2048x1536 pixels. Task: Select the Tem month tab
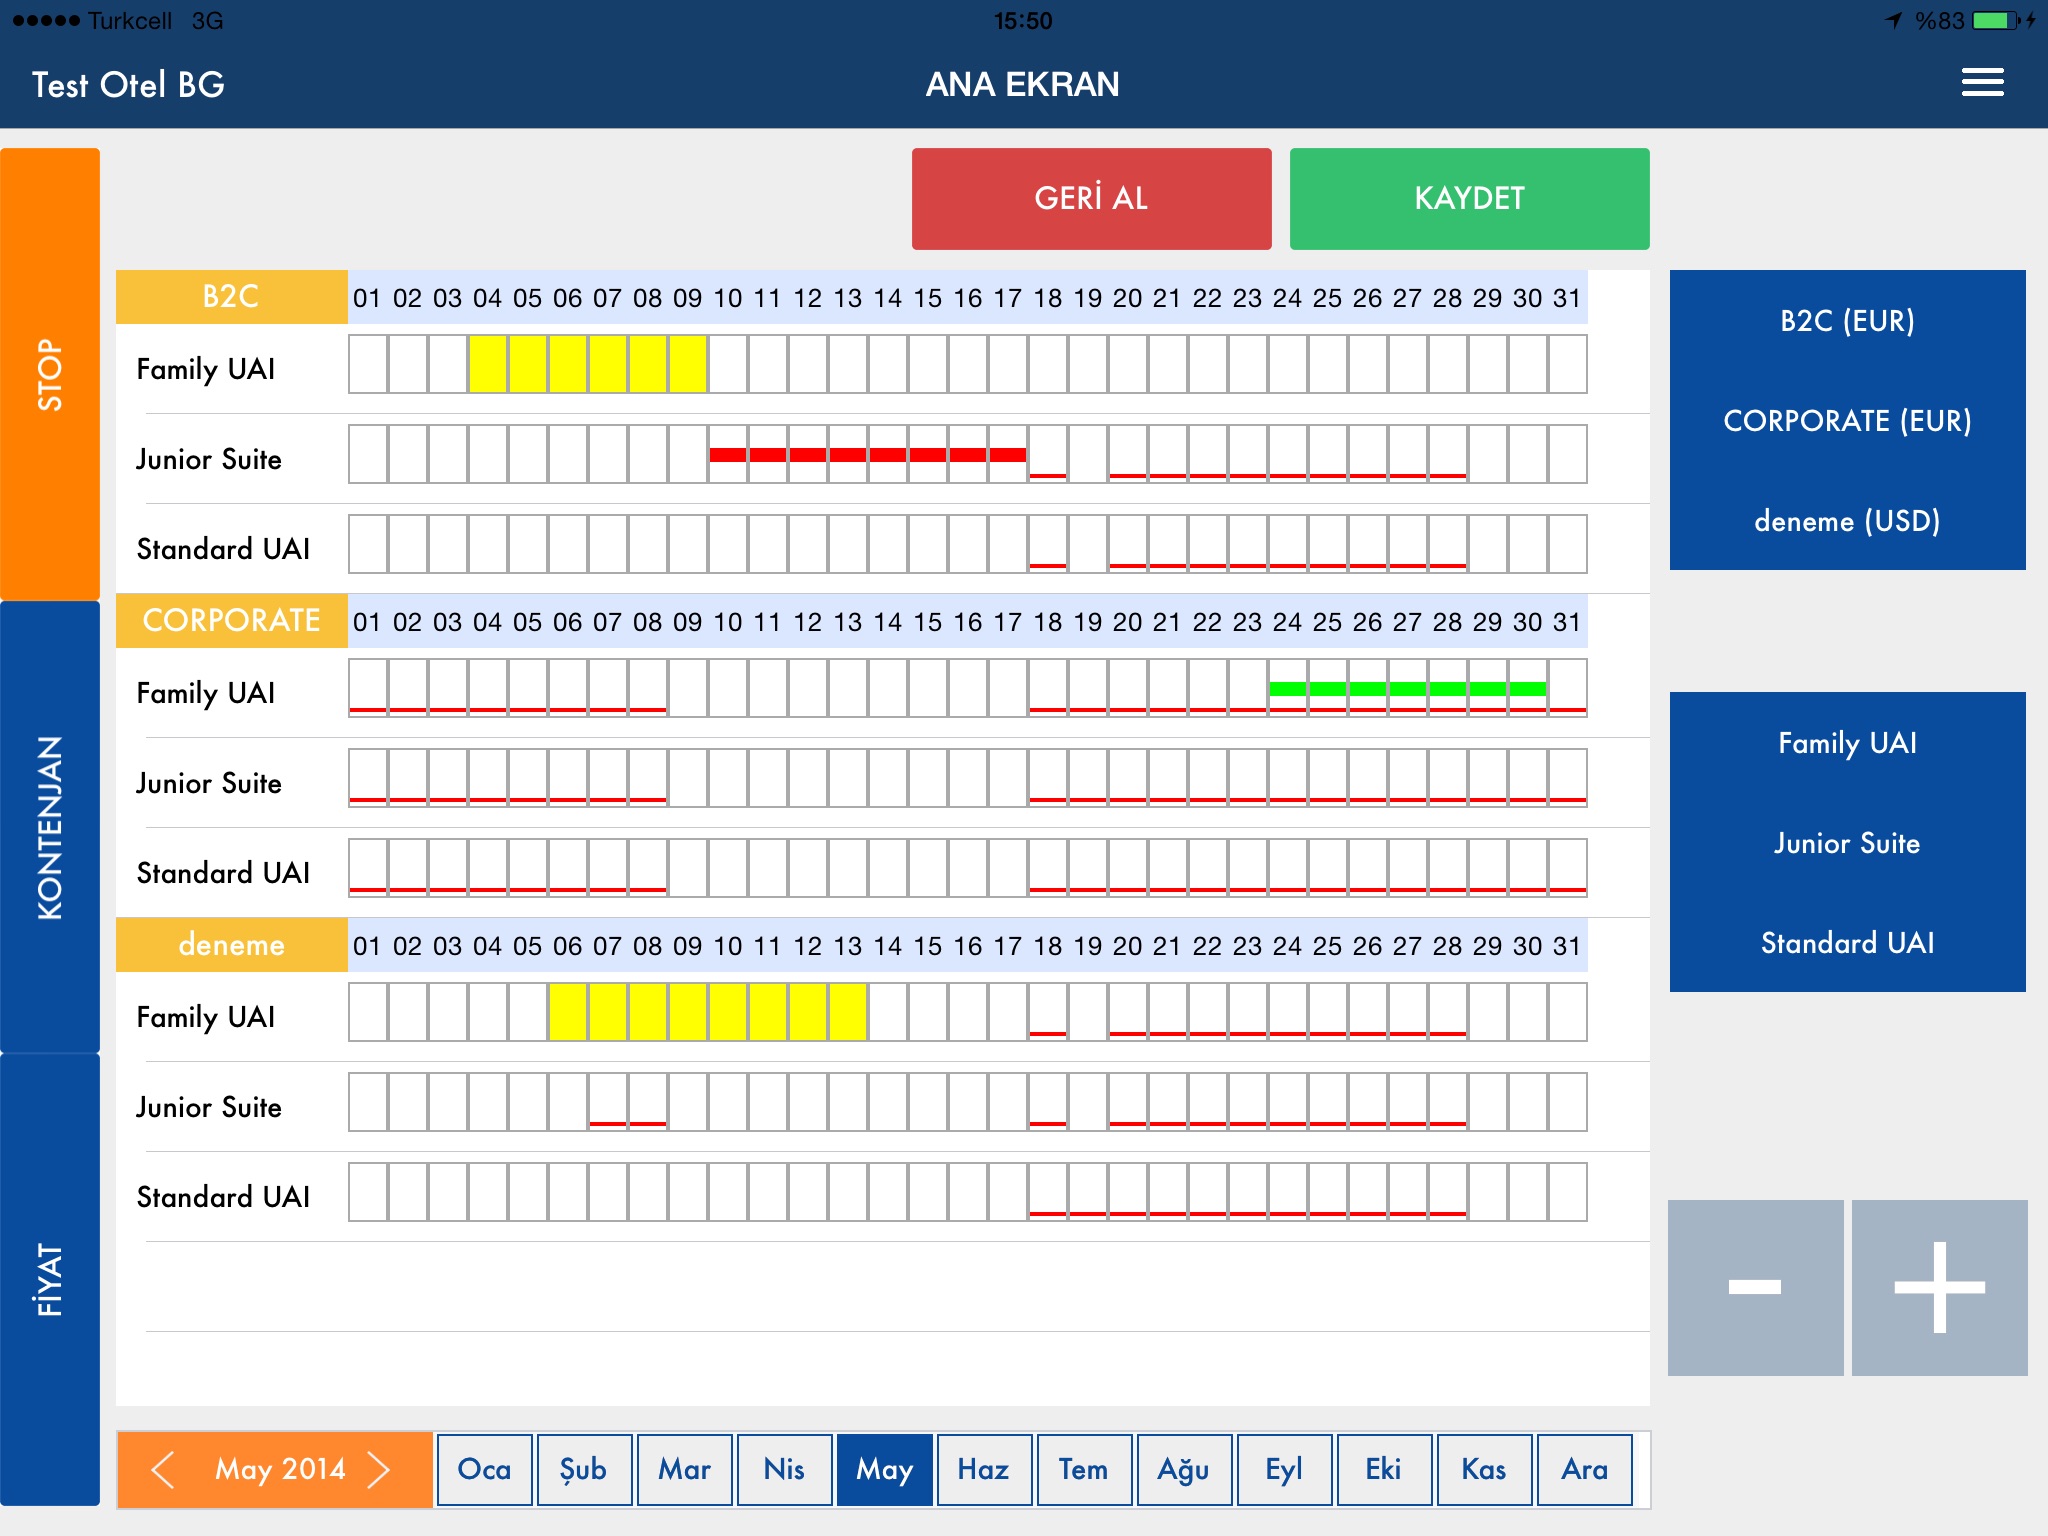click(1084, 1470)
